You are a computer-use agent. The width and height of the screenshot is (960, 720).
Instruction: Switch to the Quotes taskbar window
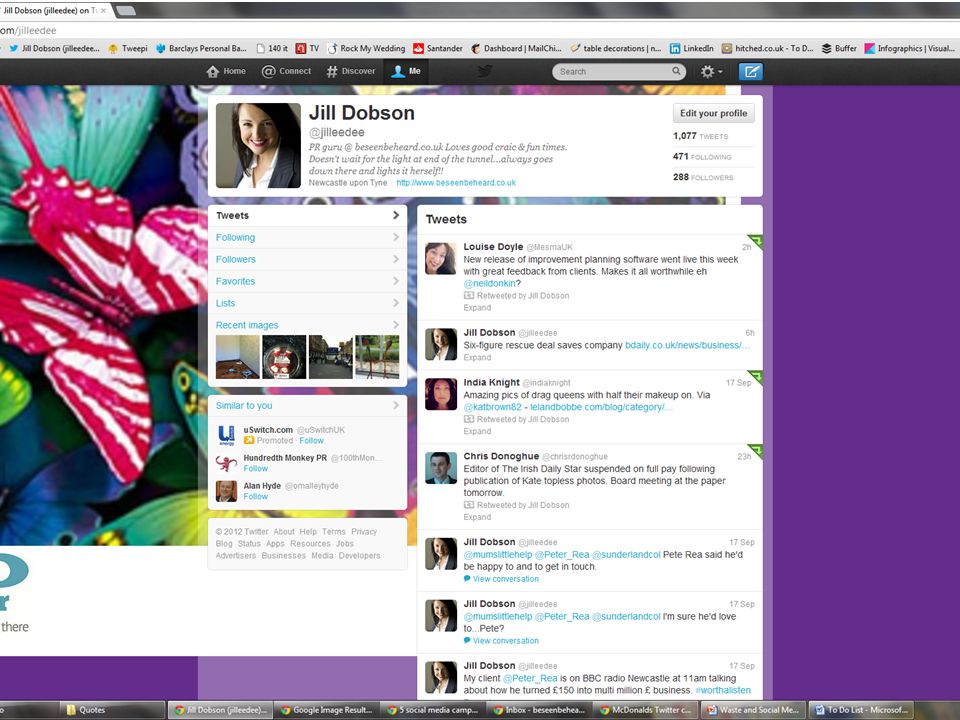click(x=113, y=710)
